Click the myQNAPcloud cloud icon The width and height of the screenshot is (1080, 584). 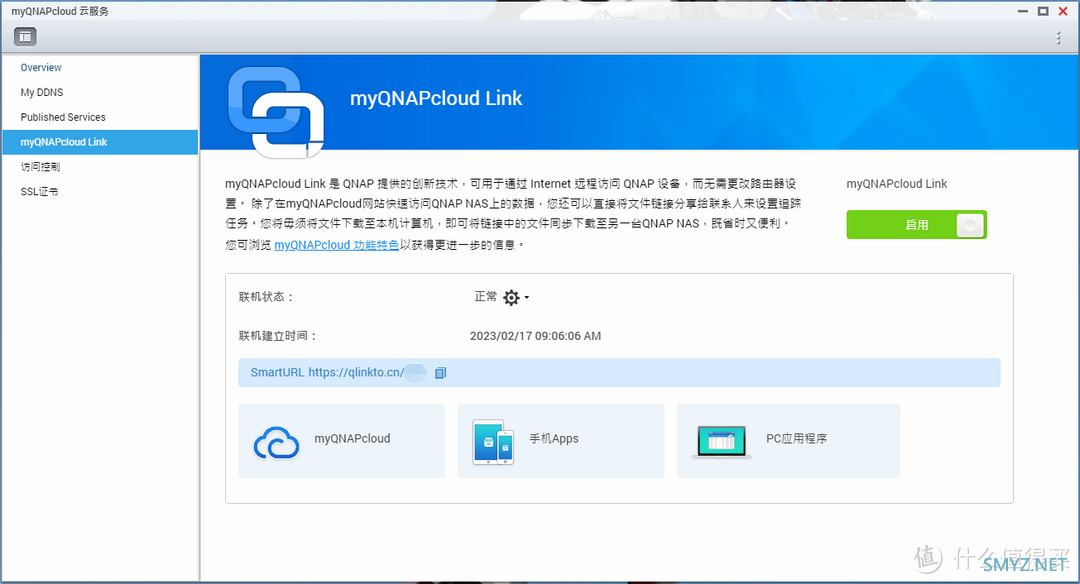(x=276, y=442)
